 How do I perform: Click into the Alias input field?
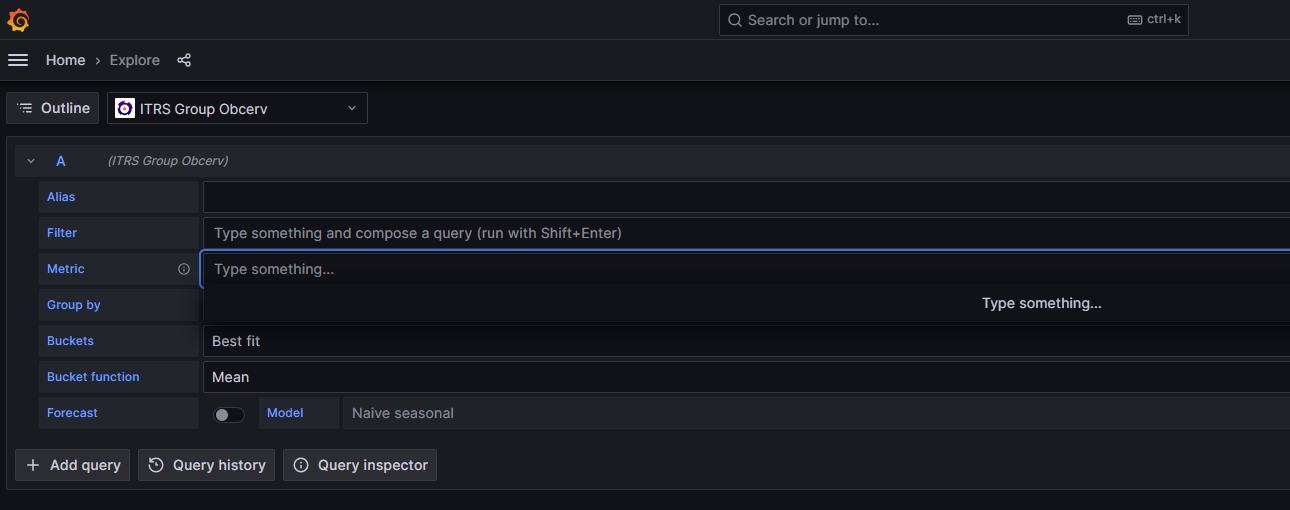[746, 197]
